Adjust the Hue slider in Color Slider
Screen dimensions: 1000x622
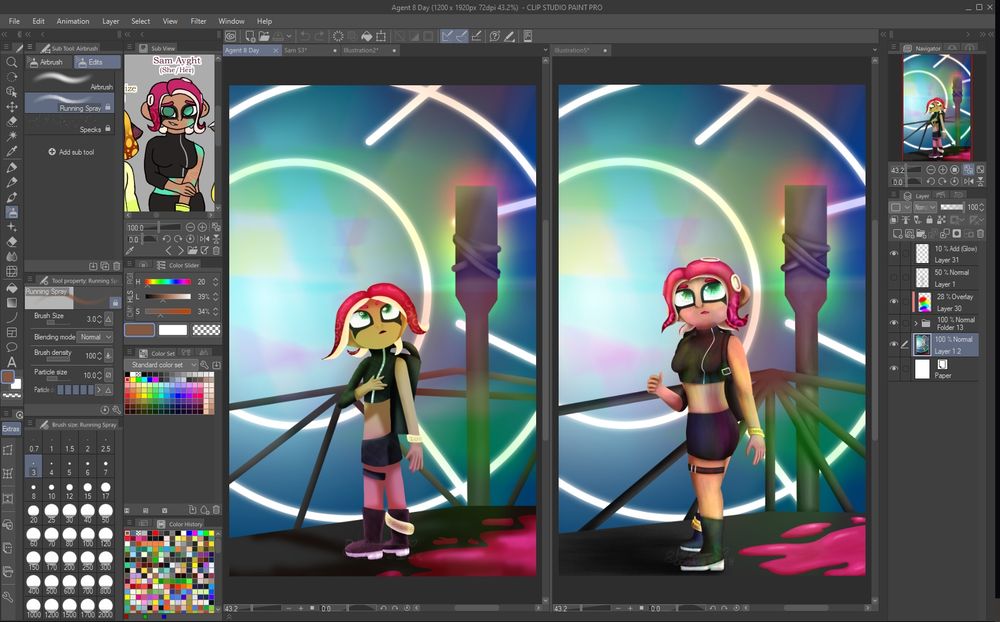click(x=168, y=282)
